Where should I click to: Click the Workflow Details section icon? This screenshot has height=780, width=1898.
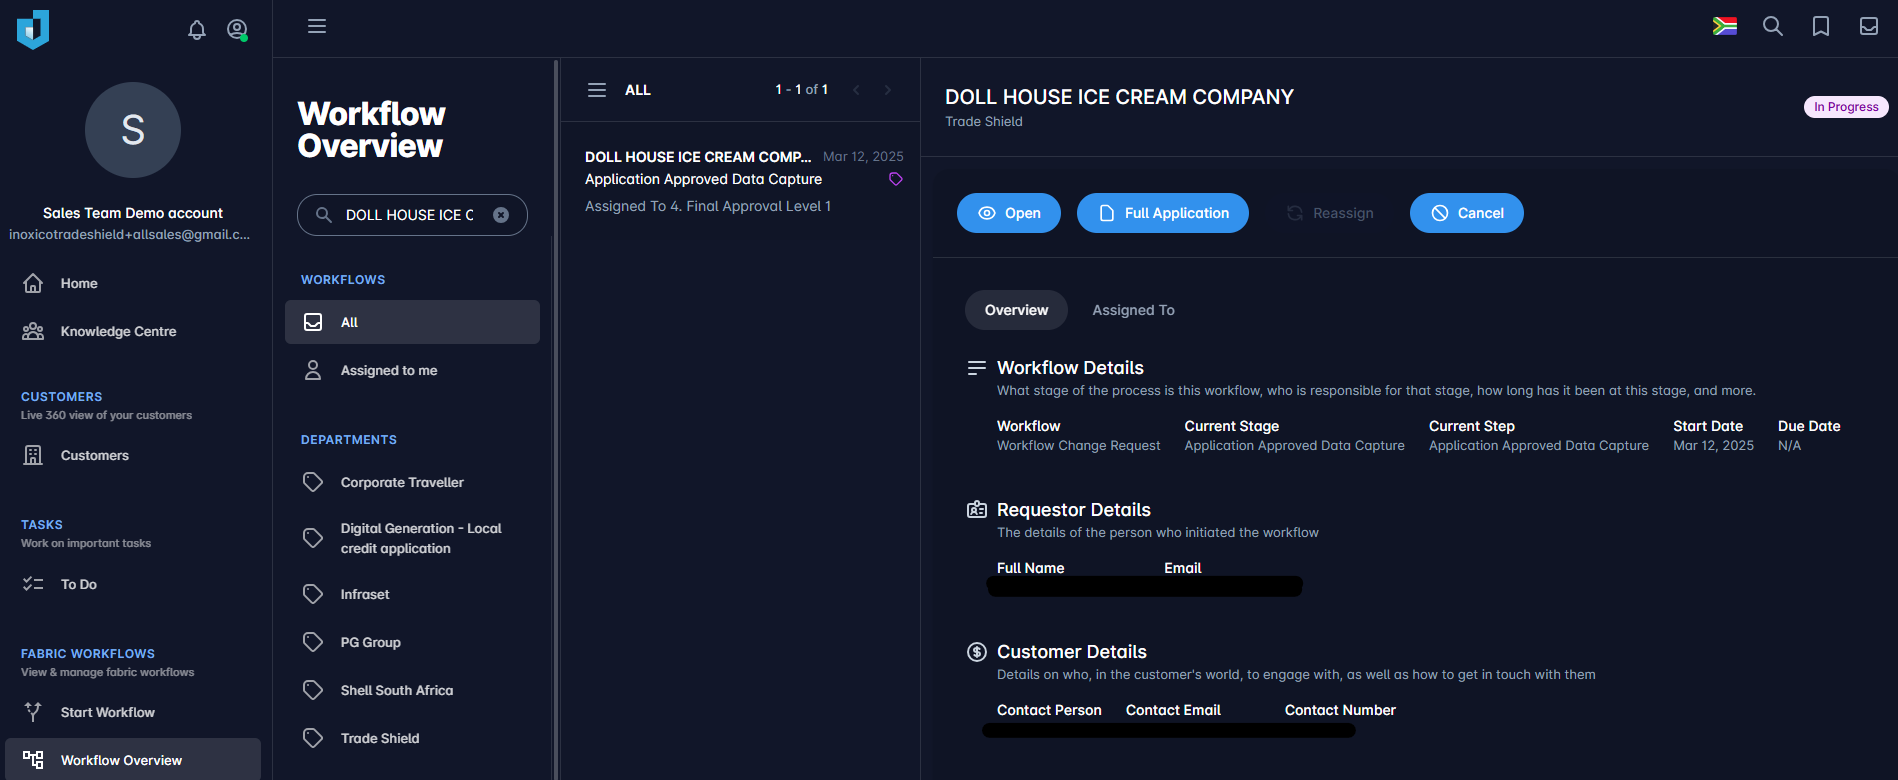[x=977, y=368]
